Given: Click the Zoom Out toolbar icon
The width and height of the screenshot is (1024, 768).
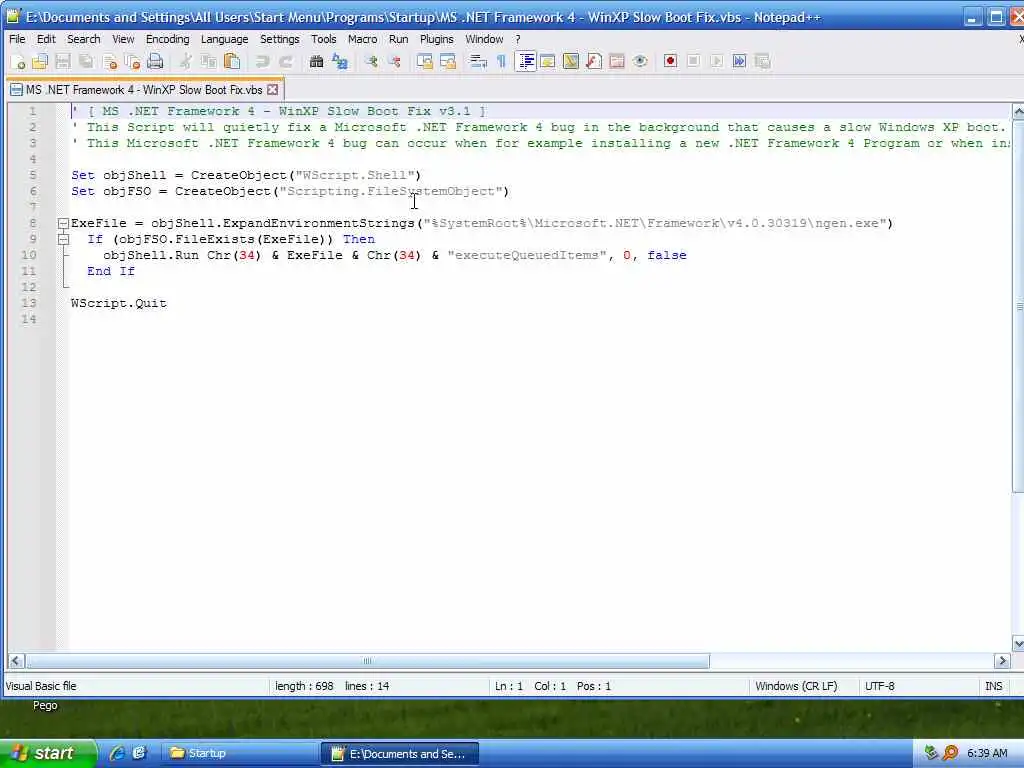Looking at the screenshot, I should (x=394, y=61).
